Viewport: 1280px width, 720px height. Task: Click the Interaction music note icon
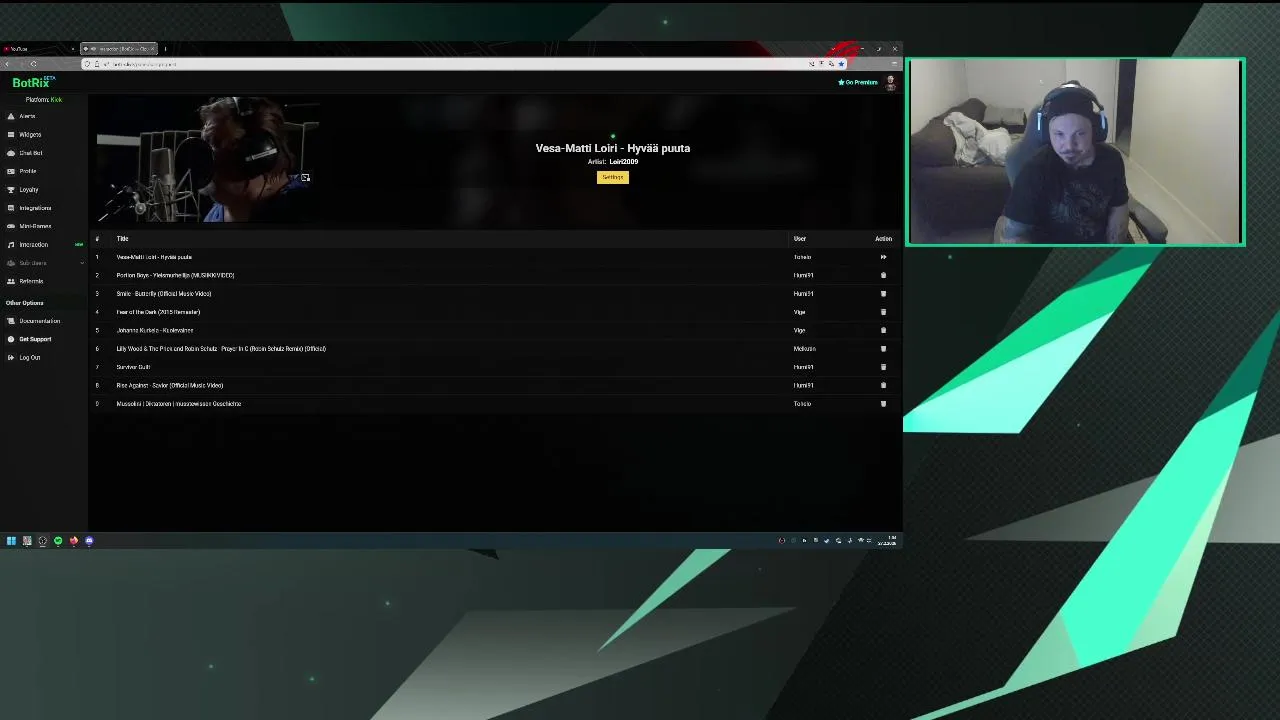(x=11, y=244)
